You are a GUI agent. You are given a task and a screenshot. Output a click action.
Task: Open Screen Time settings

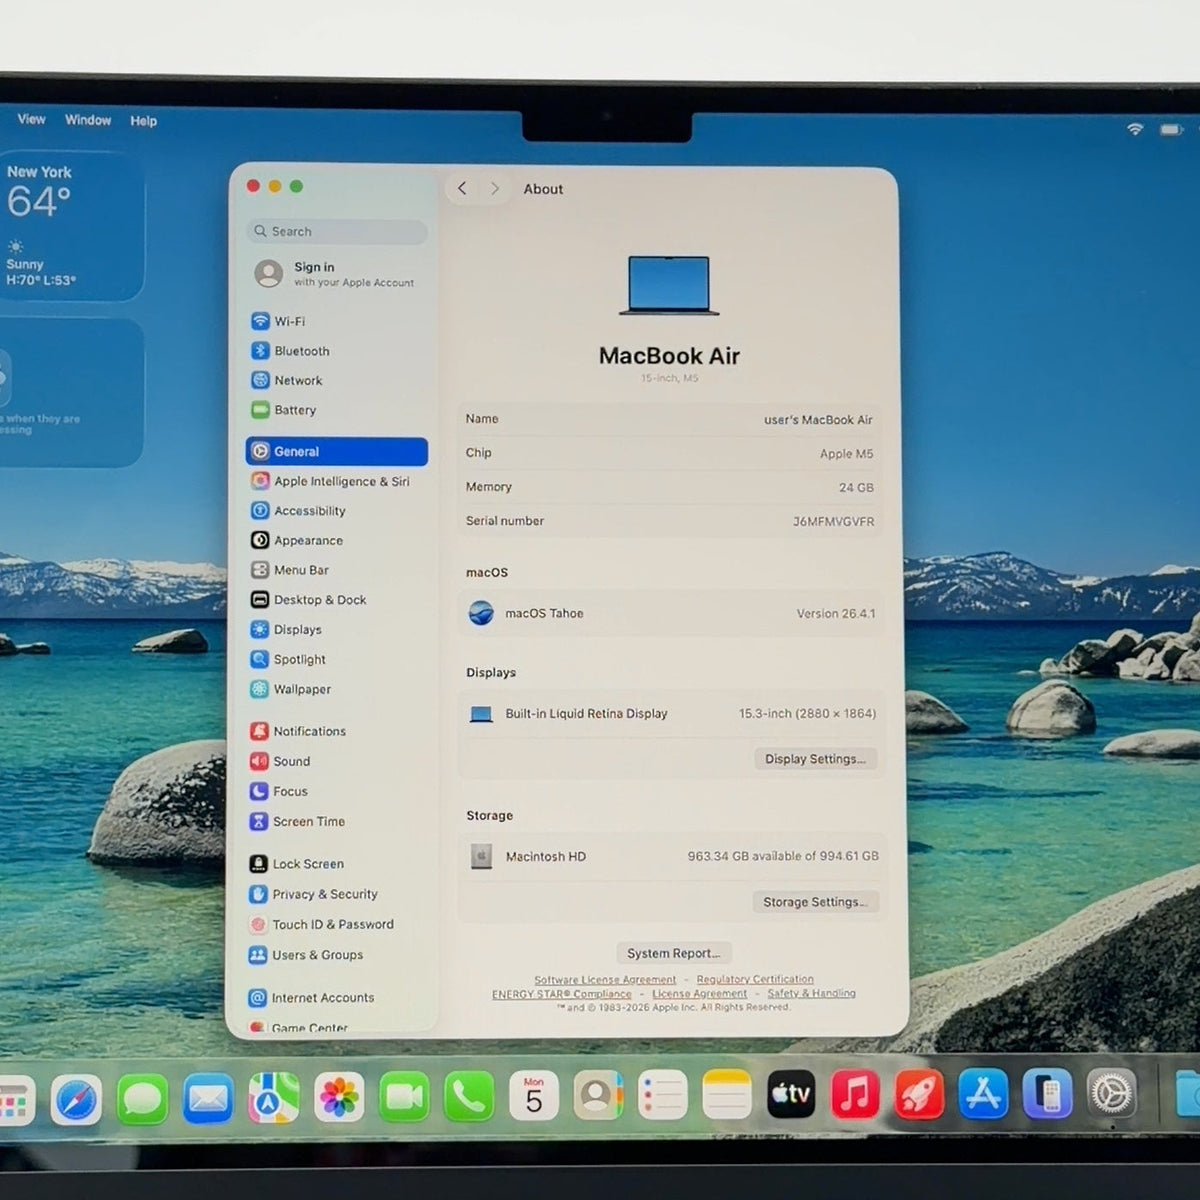[x=297, y=821]
